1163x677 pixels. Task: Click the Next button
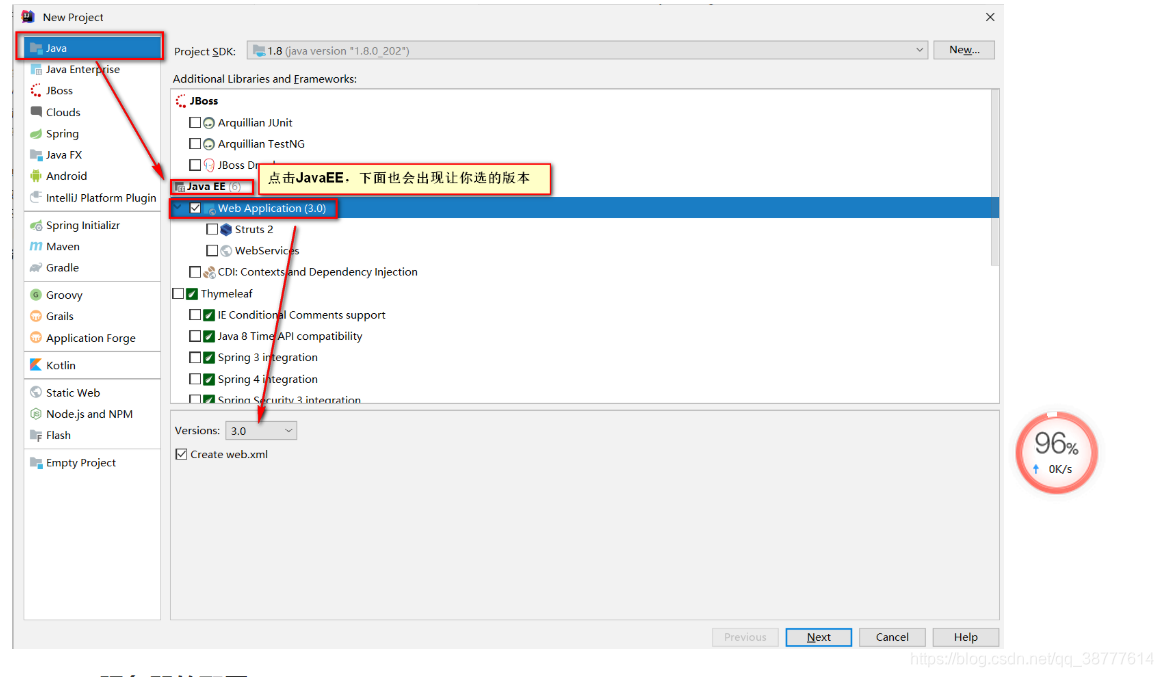818,637
